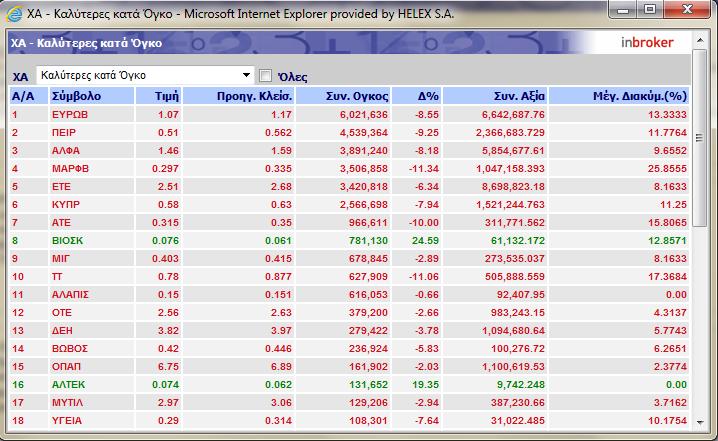Select symbol ΜΑΡΦΒ

70,169
